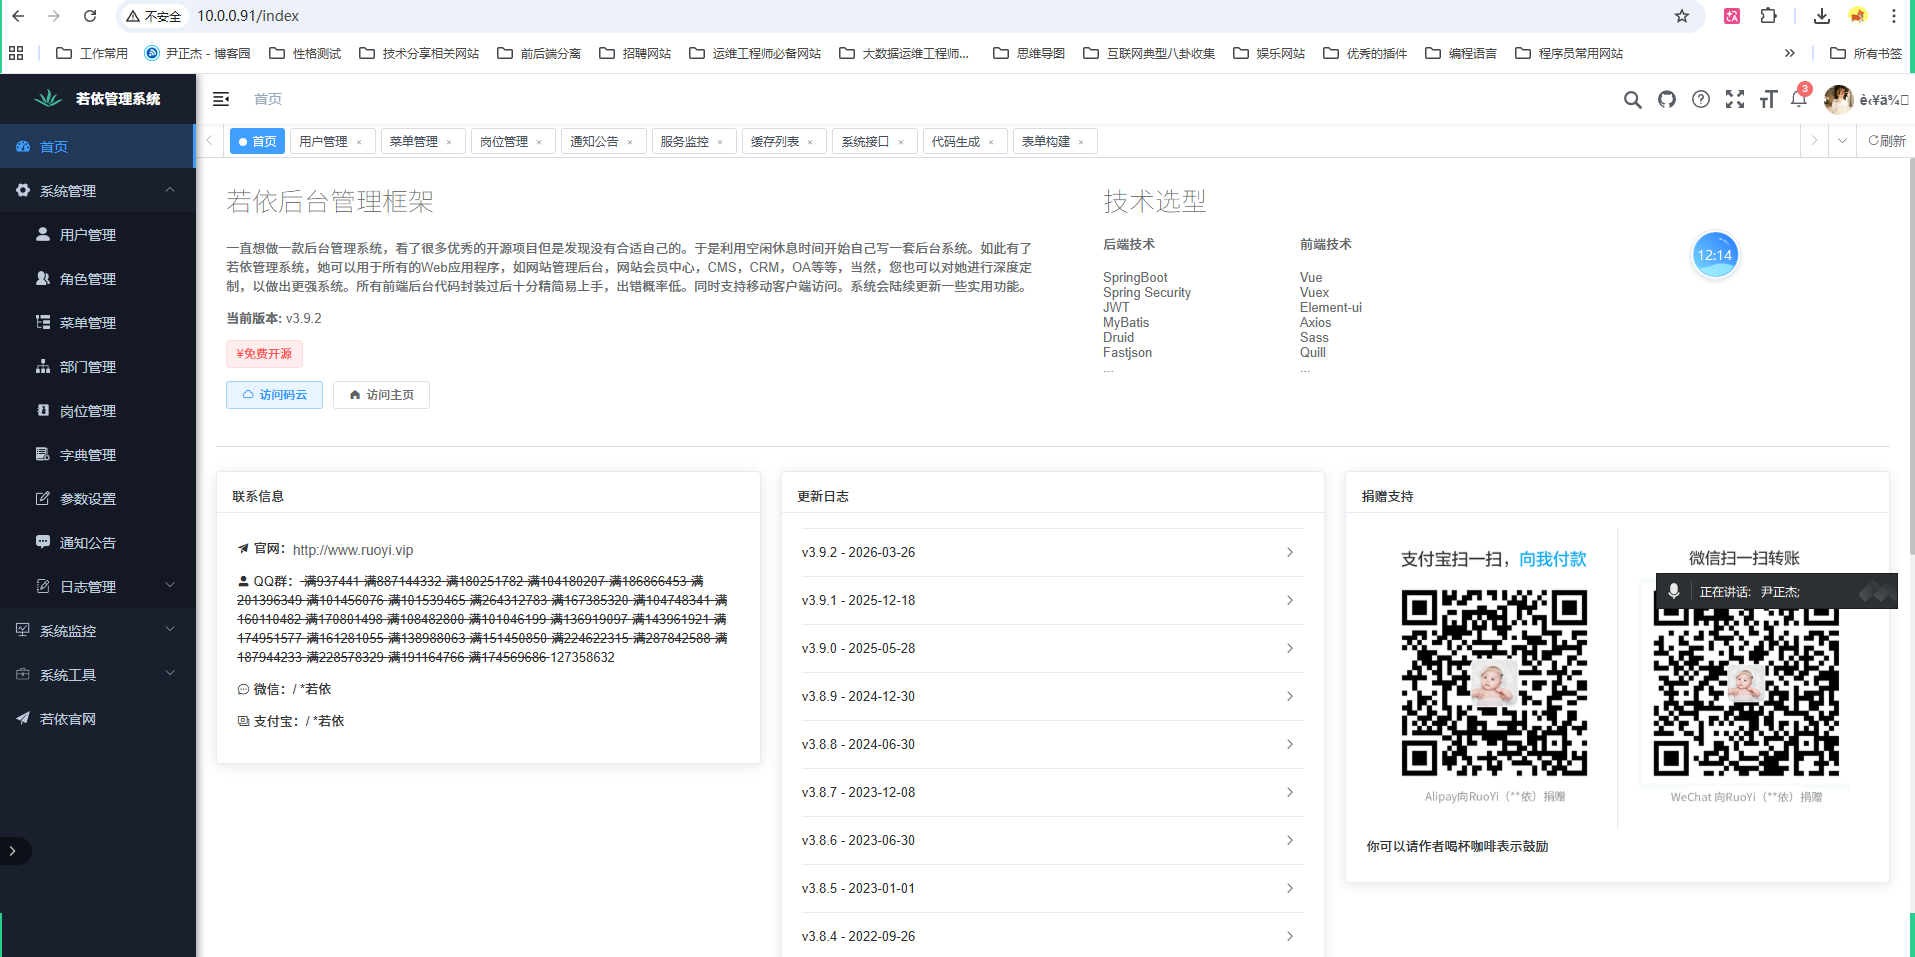This screenshot has width=1915, height=957.
Task: Switch to the 首页 tab
Action: (257, 141)
